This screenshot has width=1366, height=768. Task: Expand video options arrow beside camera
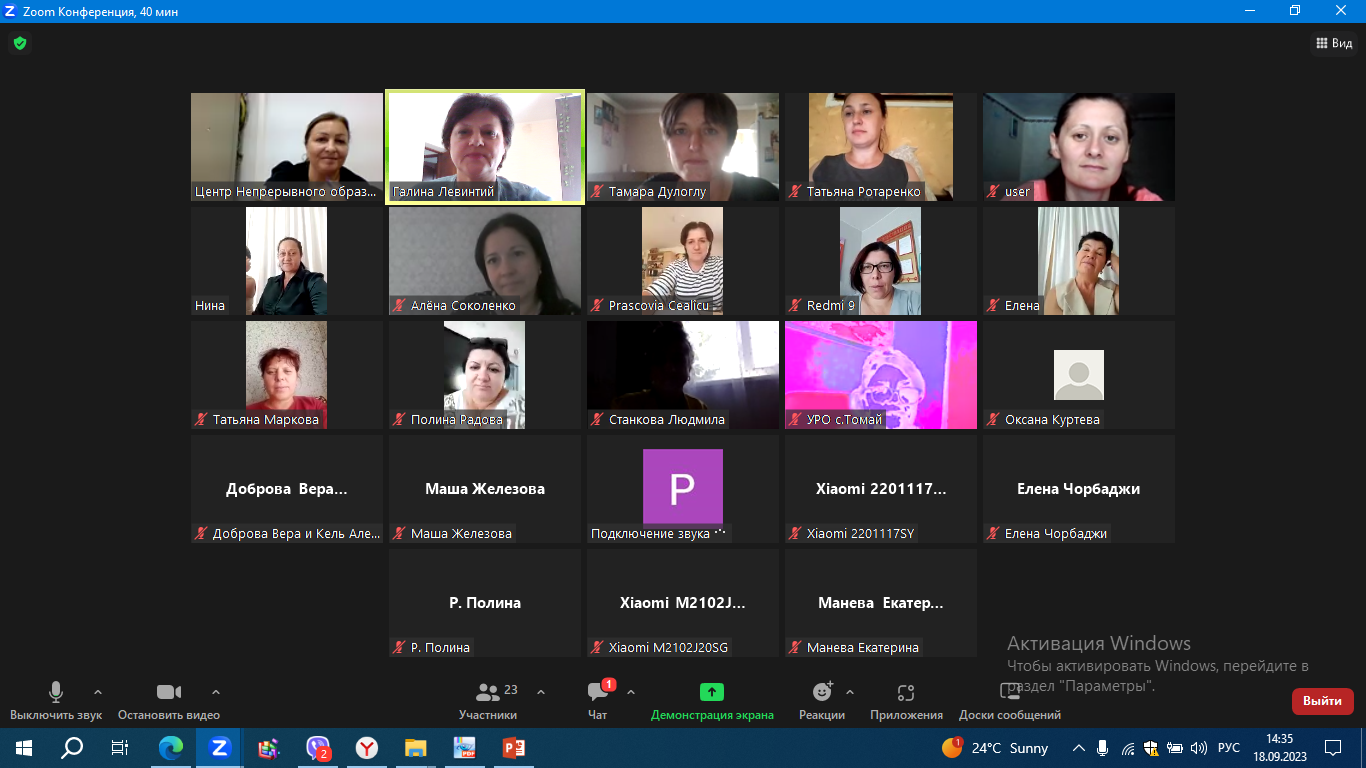(216, 692)
